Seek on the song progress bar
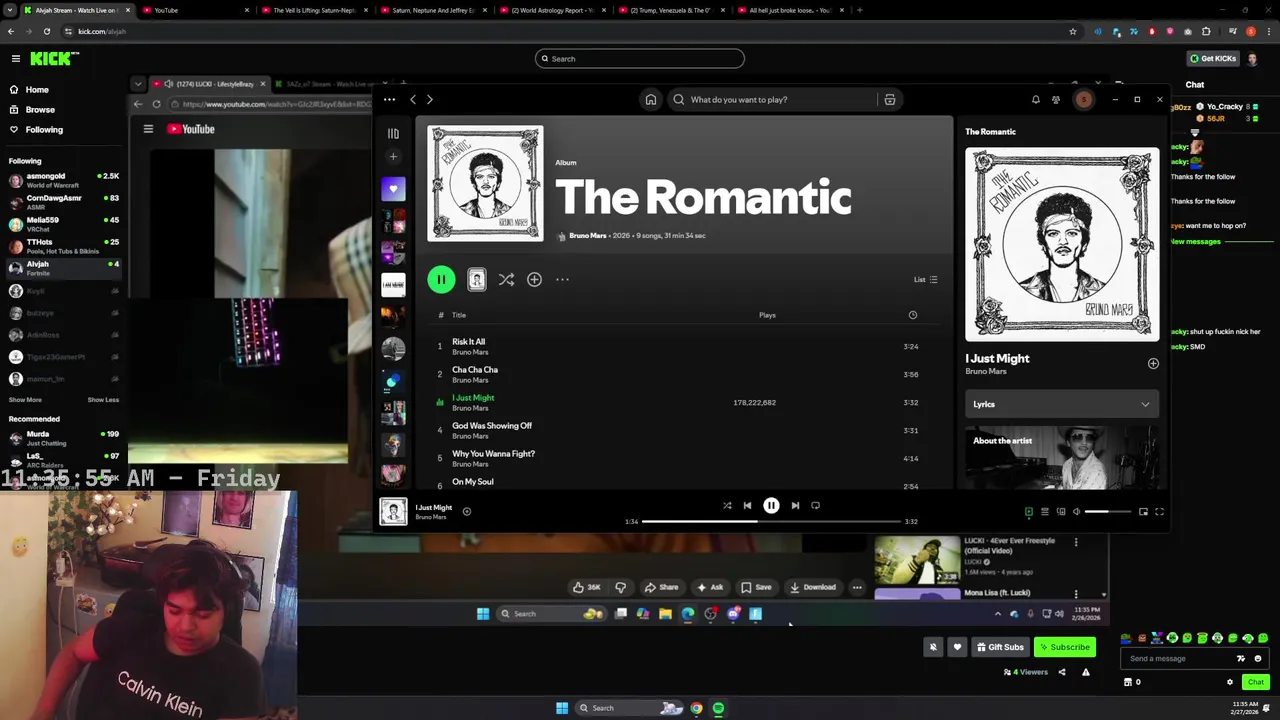 pyautogui.click(x=770, y=521)
